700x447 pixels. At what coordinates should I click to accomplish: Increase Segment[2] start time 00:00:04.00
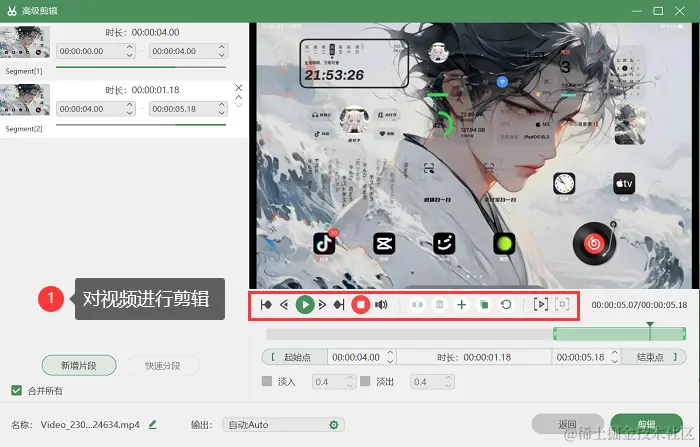coord(129,104)
